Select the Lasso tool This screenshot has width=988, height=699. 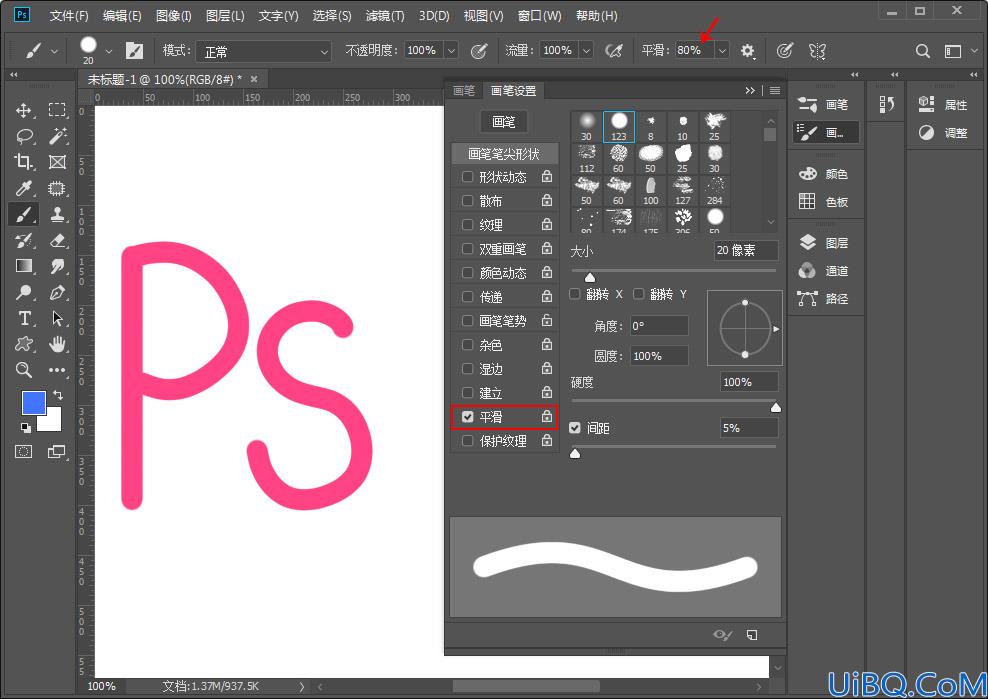coord(24,136)
